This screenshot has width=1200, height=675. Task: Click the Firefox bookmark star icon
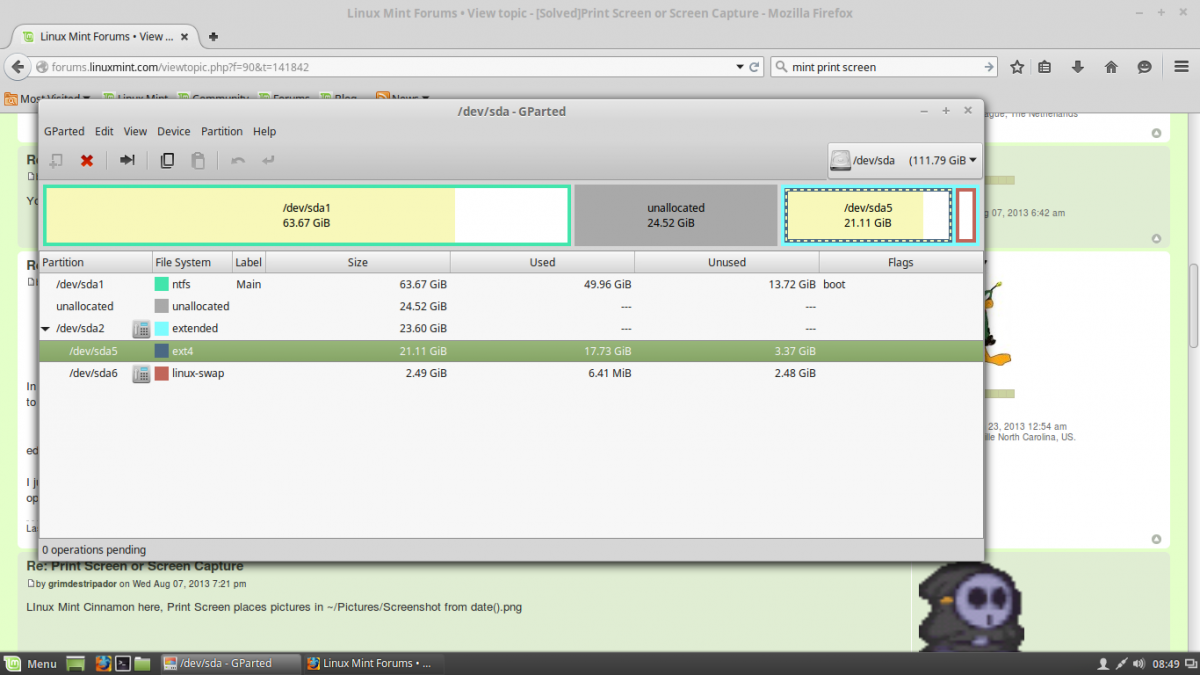pyautogui.click(x=1017, y=67)
